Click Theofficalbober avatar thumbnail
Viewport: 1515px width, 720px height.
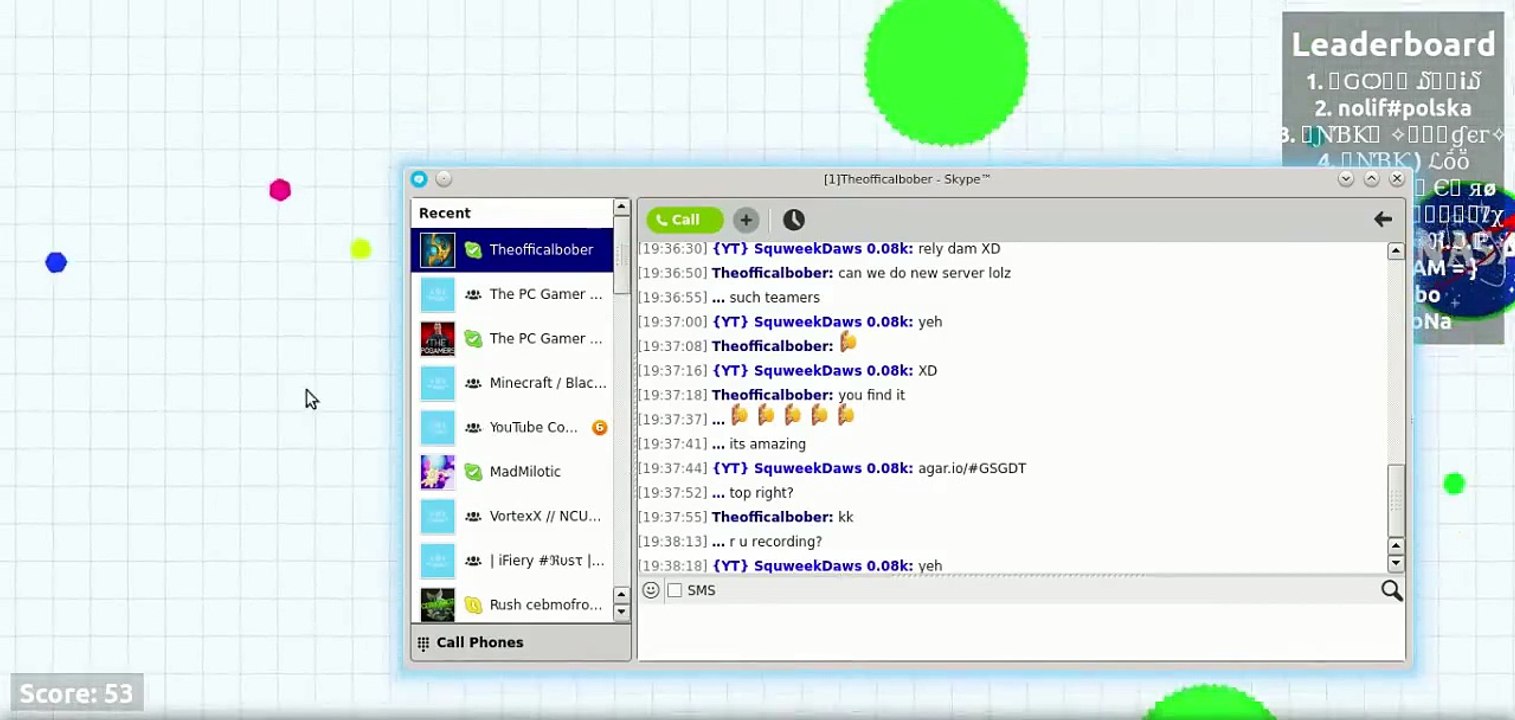coord(437,250)
